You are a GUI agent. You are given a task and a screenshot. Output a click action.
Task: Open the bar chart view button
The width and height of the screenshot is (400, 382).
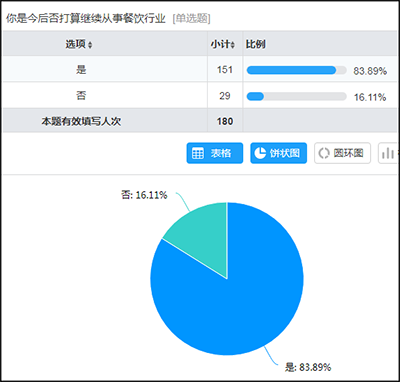[388, 153]
